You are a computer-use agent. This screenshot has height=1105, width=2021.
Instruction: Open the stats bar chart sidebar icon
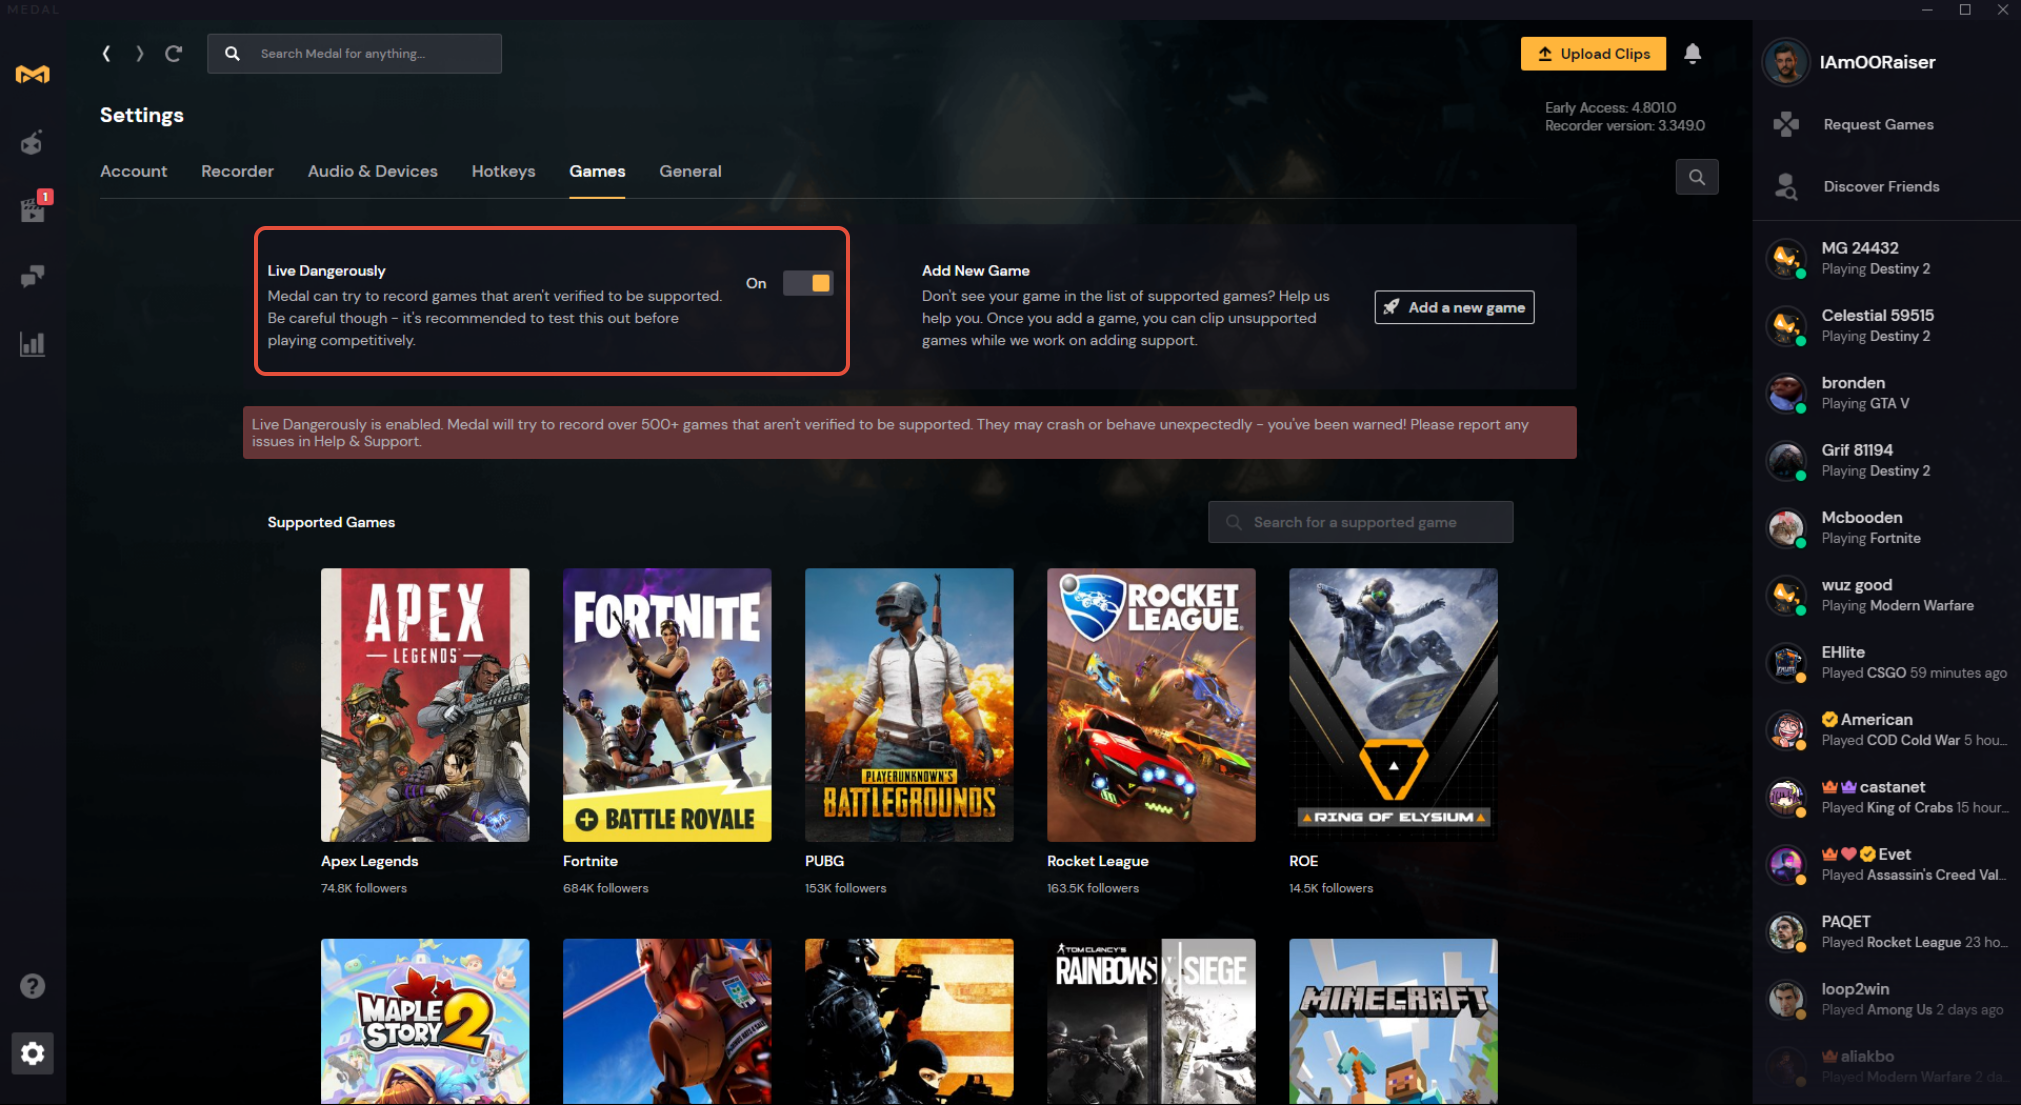(33, 345)
